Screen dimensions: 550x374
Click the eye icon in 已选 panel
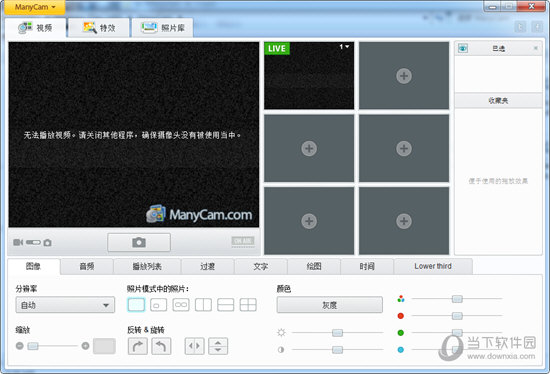point(463,48)
